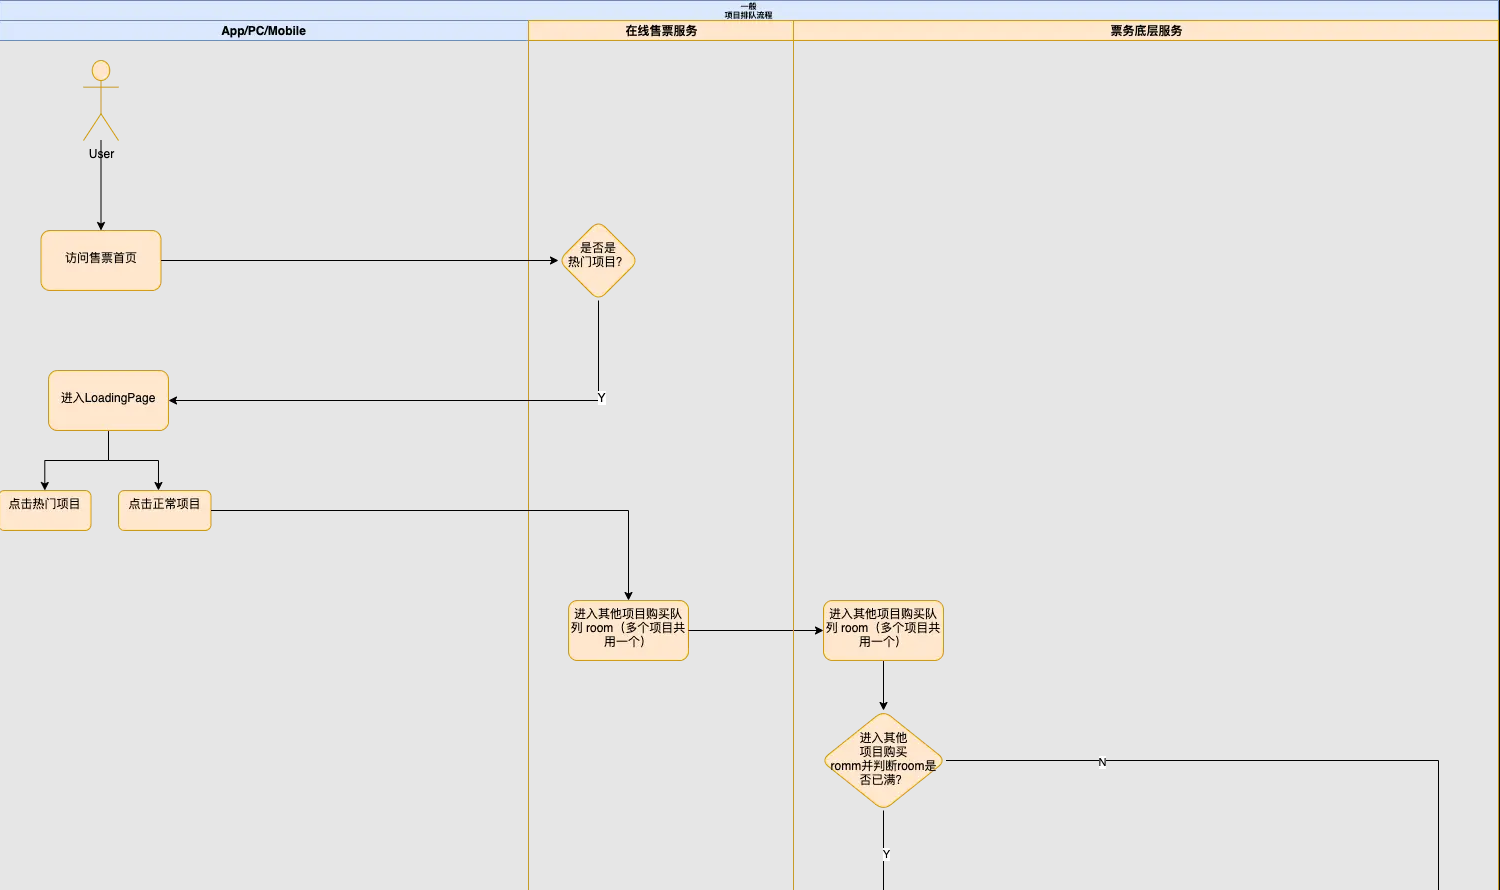Select the 点击正常项目 node
This screenshot has height=890, width=1500.
point(164,510)
